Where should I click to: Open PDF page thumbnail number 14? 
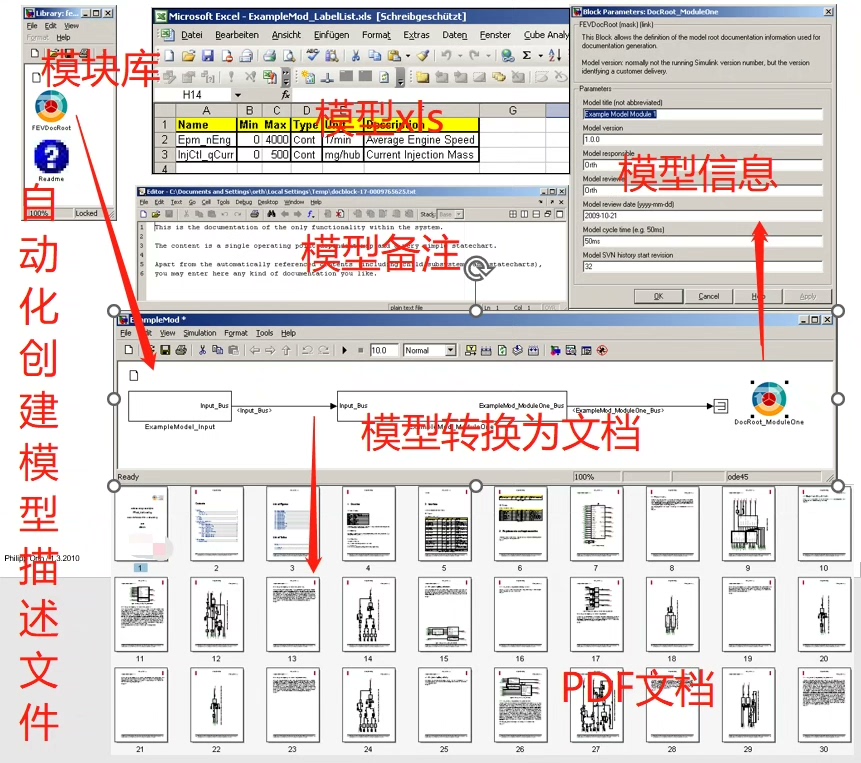click(368, 615)
